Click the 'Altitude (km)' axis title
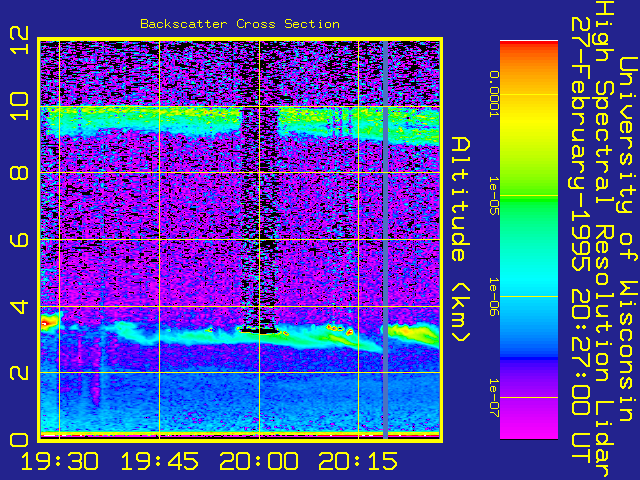 pyautogui.click(x=460, y=240)
